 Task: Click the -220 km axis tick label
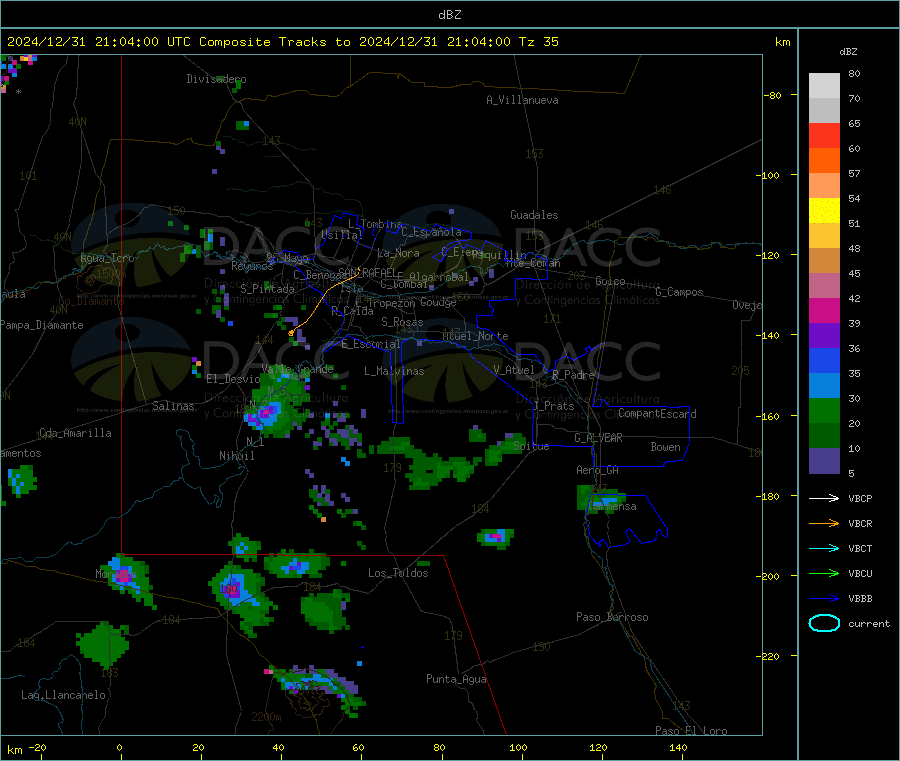pyautogui.click(x=768, y=656)
